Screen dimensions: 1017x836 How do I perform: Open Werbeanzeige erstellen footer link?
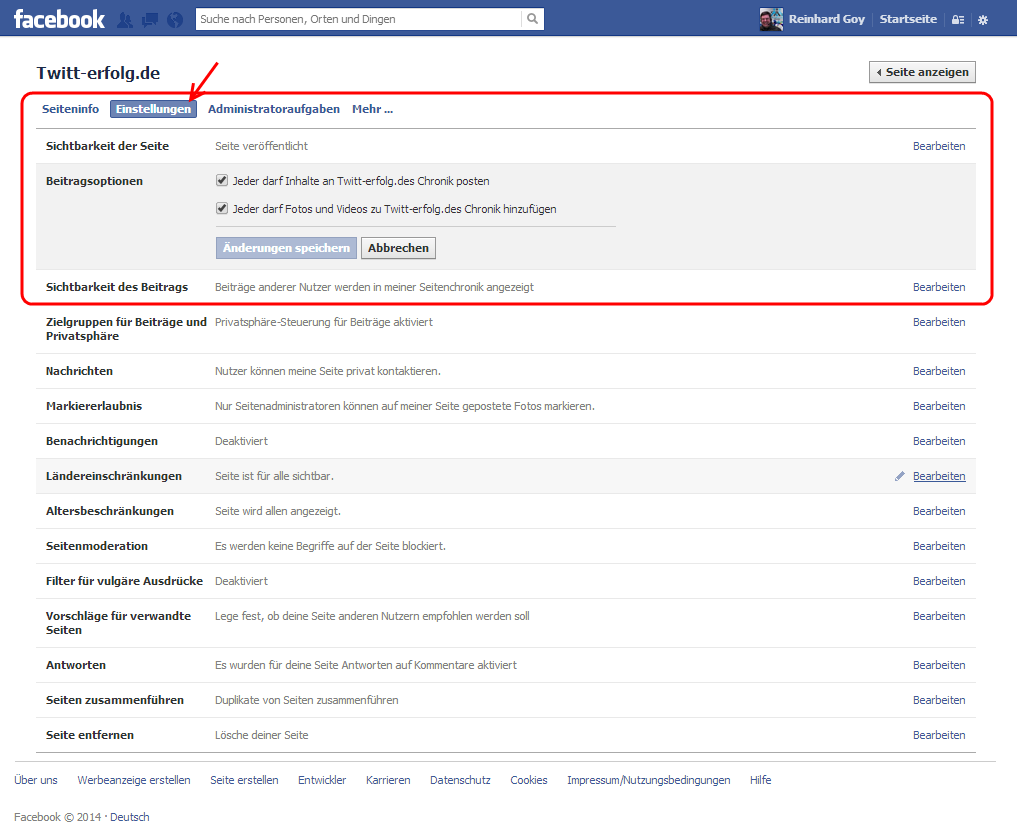coord(134,780)
